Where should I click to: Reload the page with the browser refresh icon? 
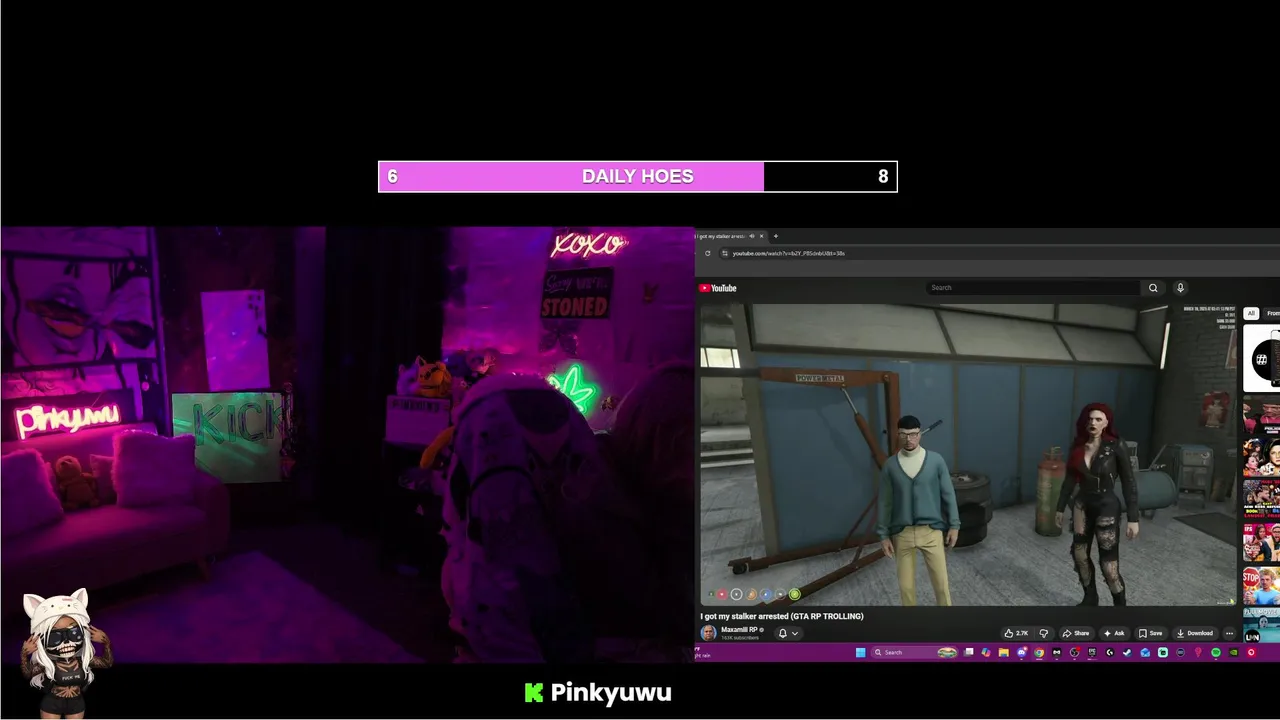pos(708,253)
